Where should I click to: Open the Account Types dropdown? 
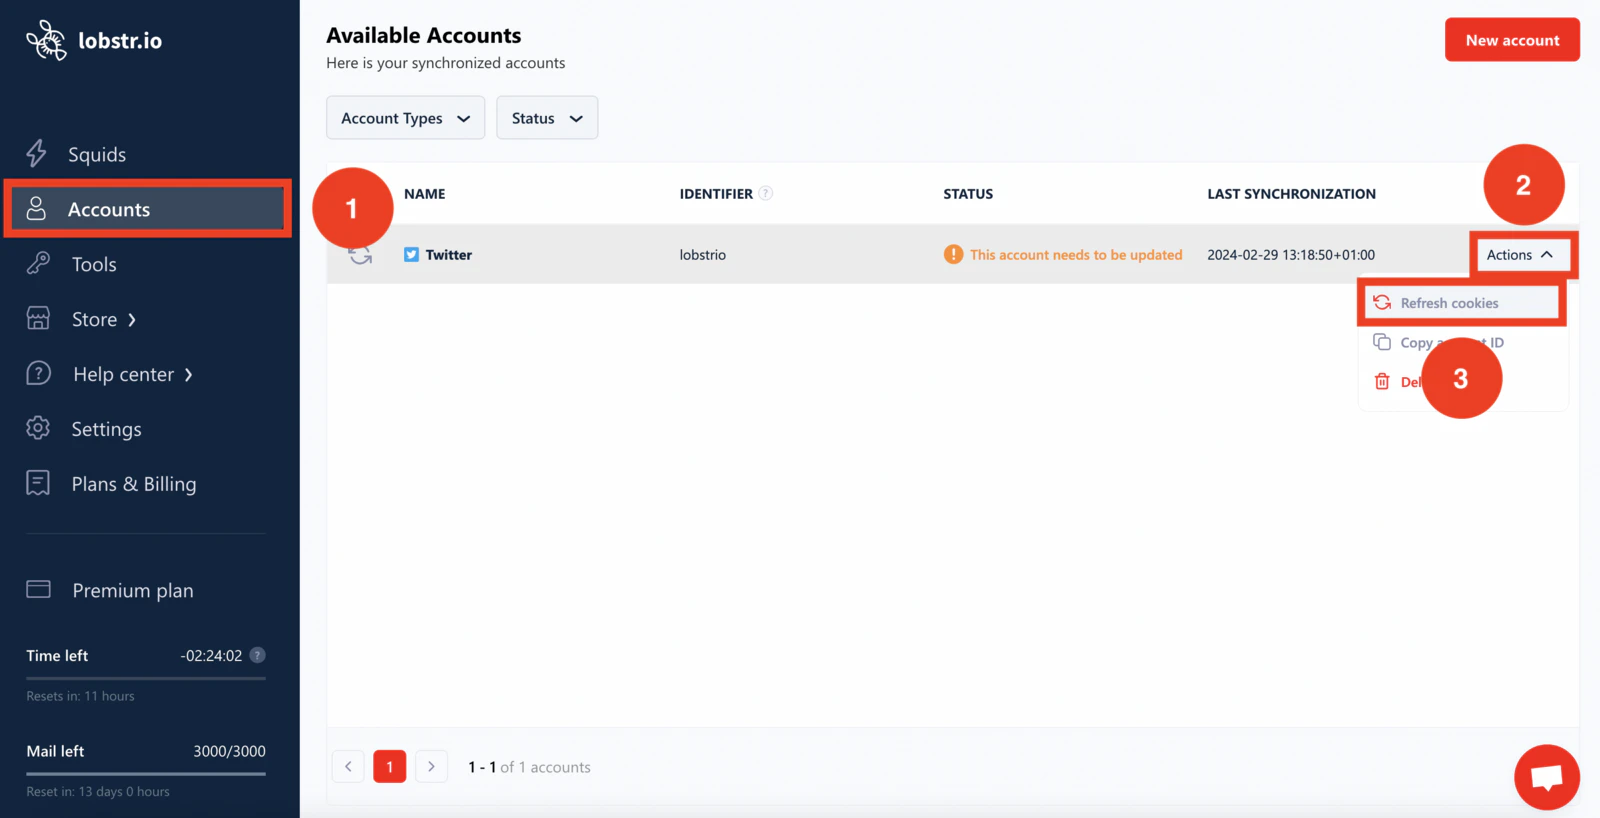click(x=405, y=118)
